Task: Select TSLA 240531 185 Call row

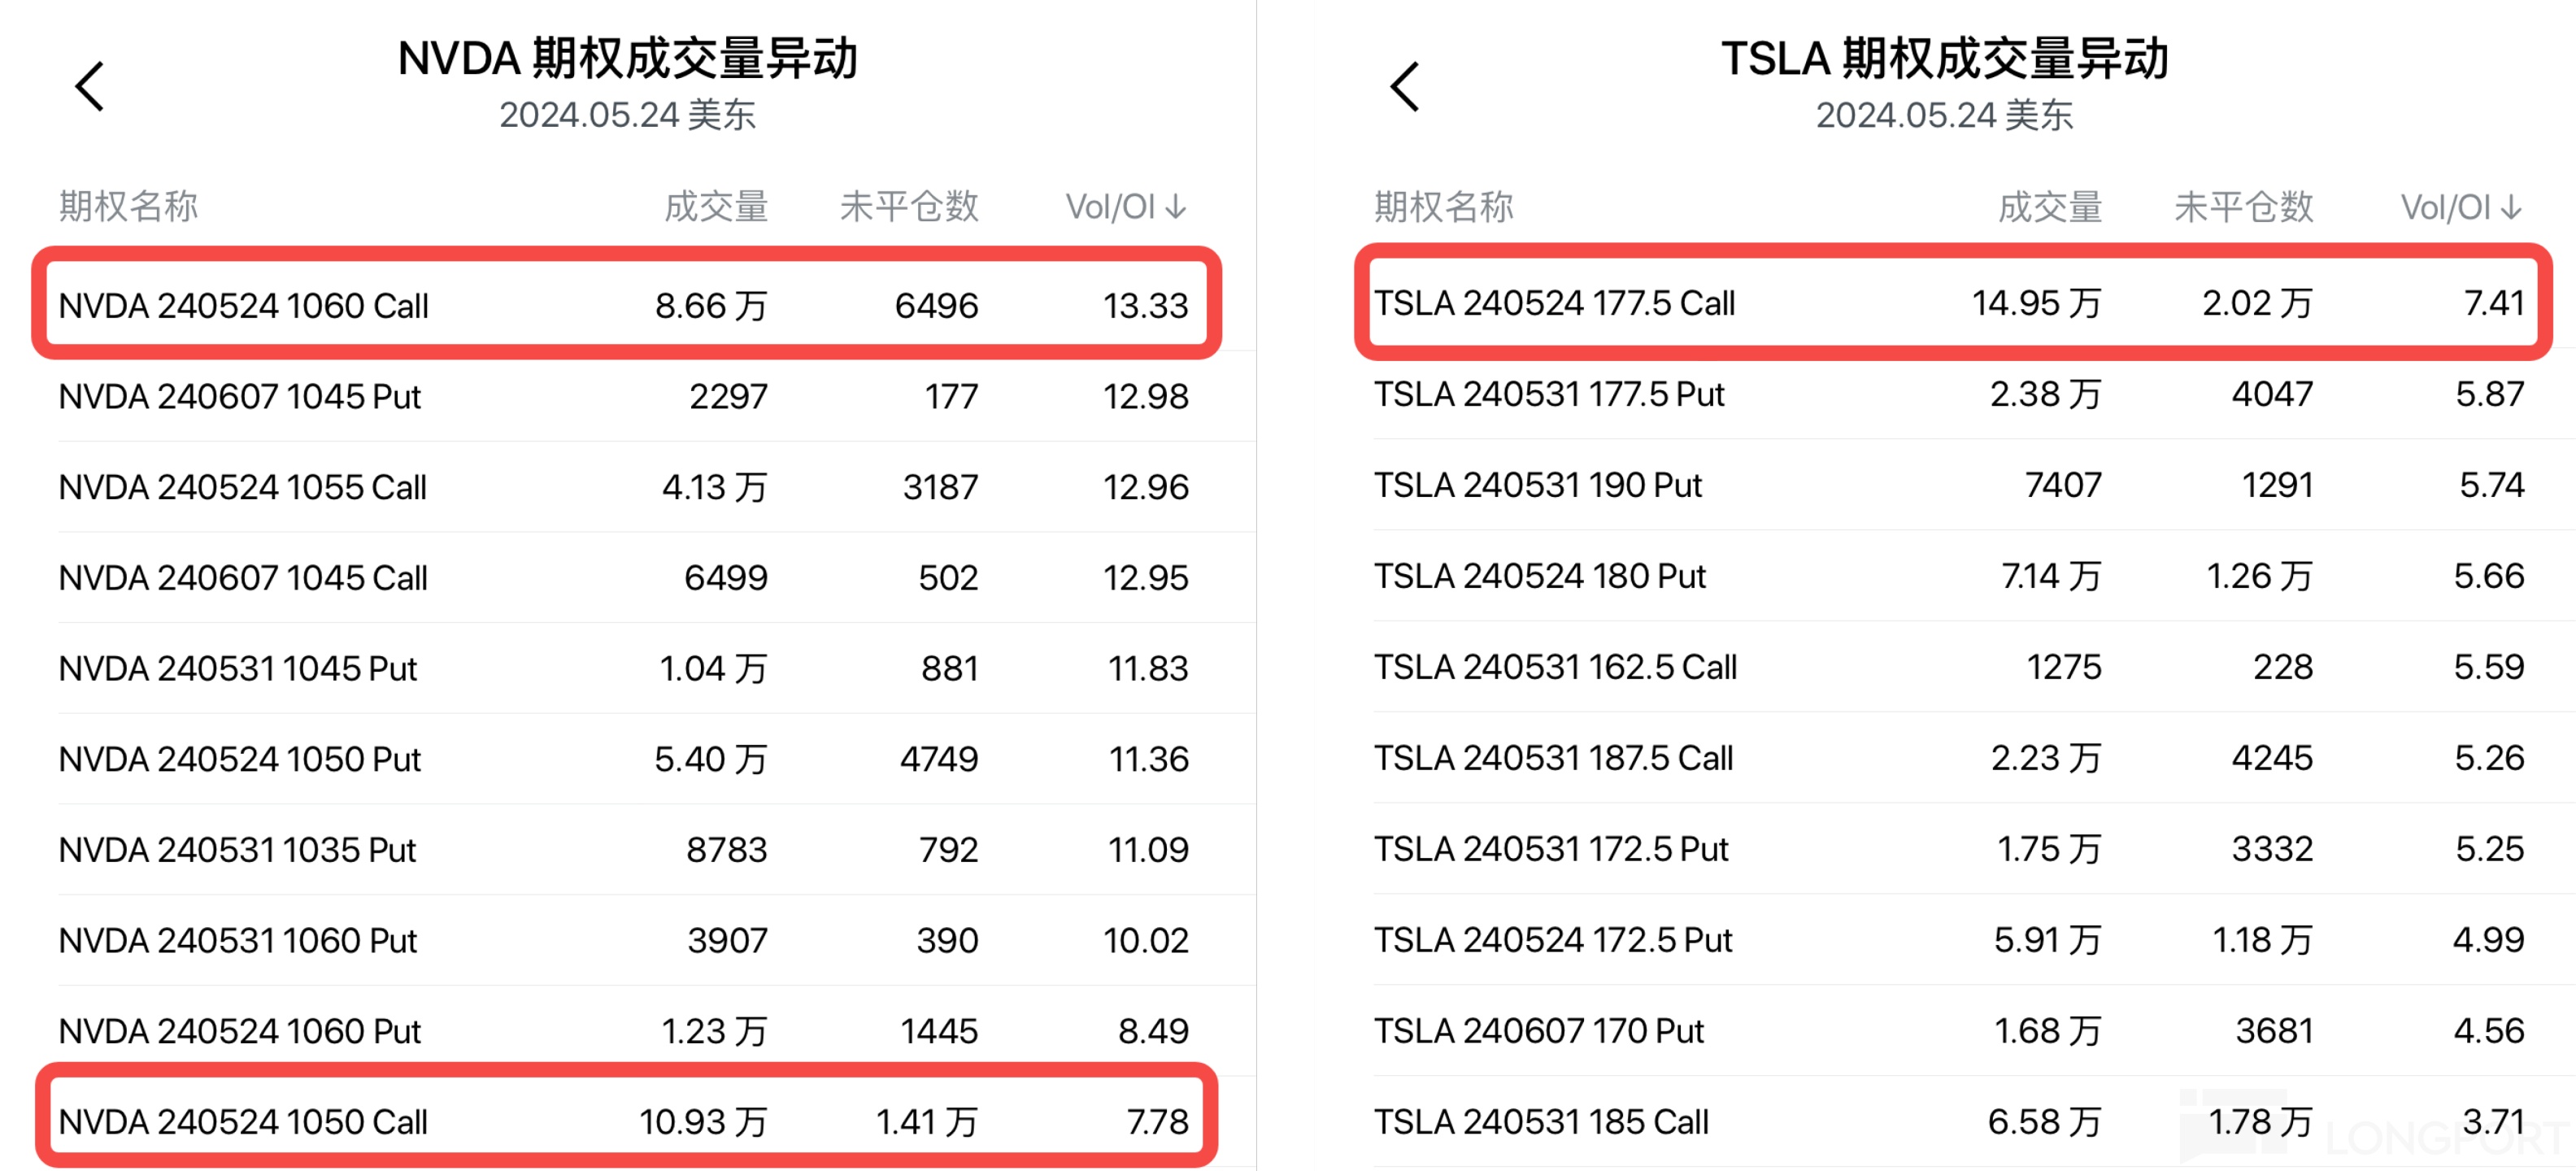Action: click(1541, 1122)
